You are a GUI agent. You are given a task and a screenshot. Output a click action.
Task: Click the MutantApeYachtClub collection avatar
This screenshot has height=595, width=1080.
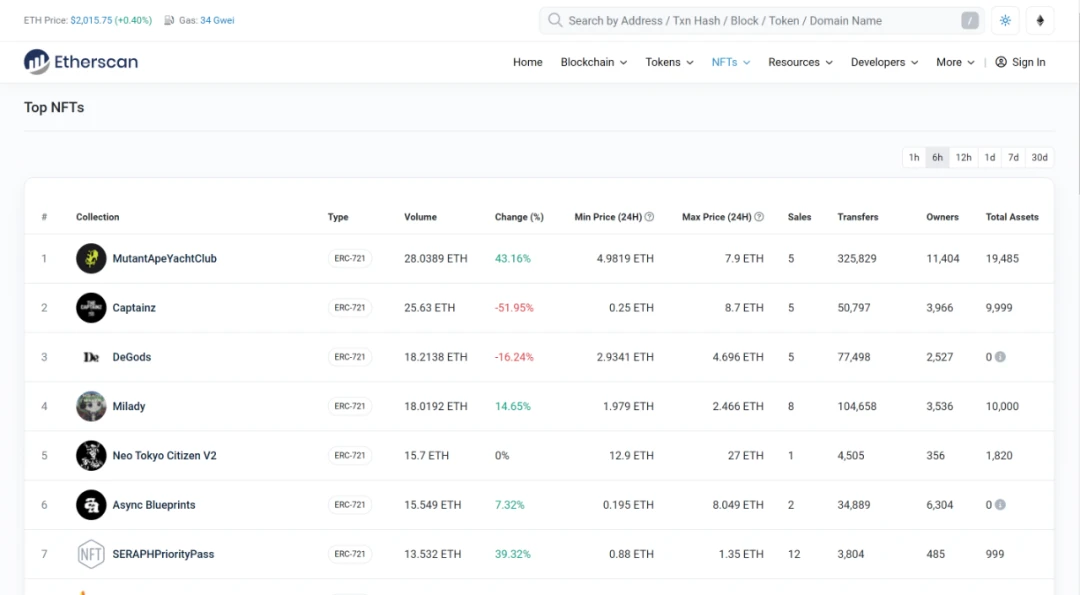pos(91,259)
